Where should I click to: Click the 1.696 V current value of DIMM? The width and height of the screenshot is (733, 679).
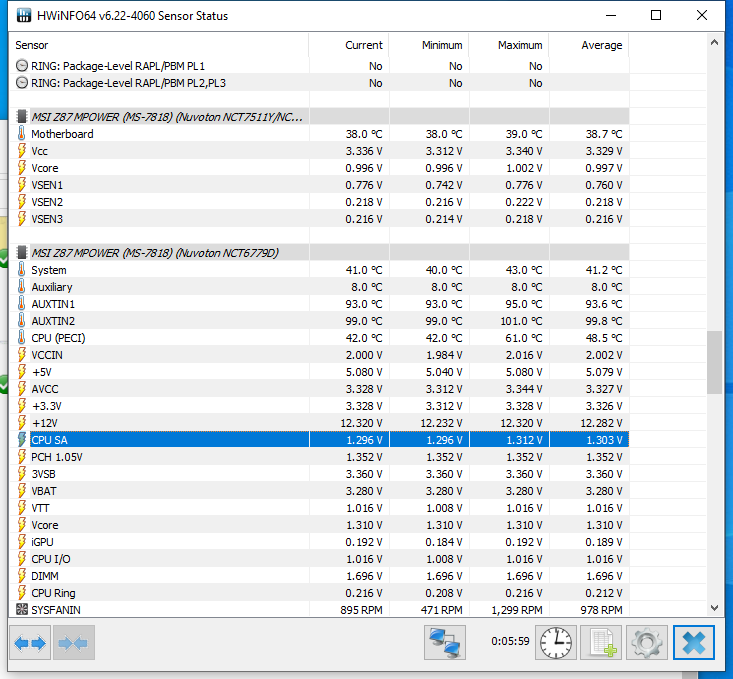coord(364,576)
